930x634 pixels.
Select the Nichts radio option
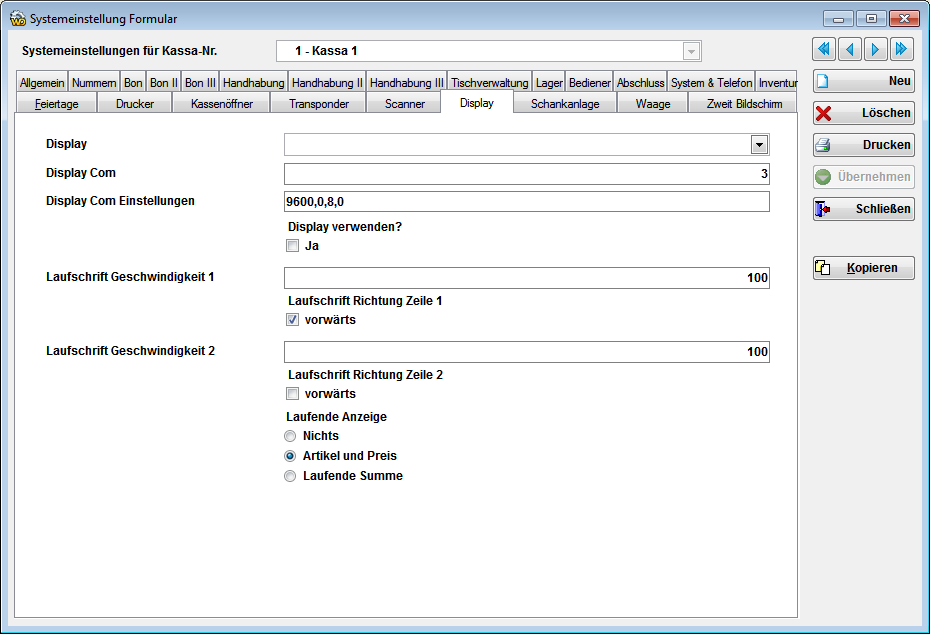coord(290,437)
